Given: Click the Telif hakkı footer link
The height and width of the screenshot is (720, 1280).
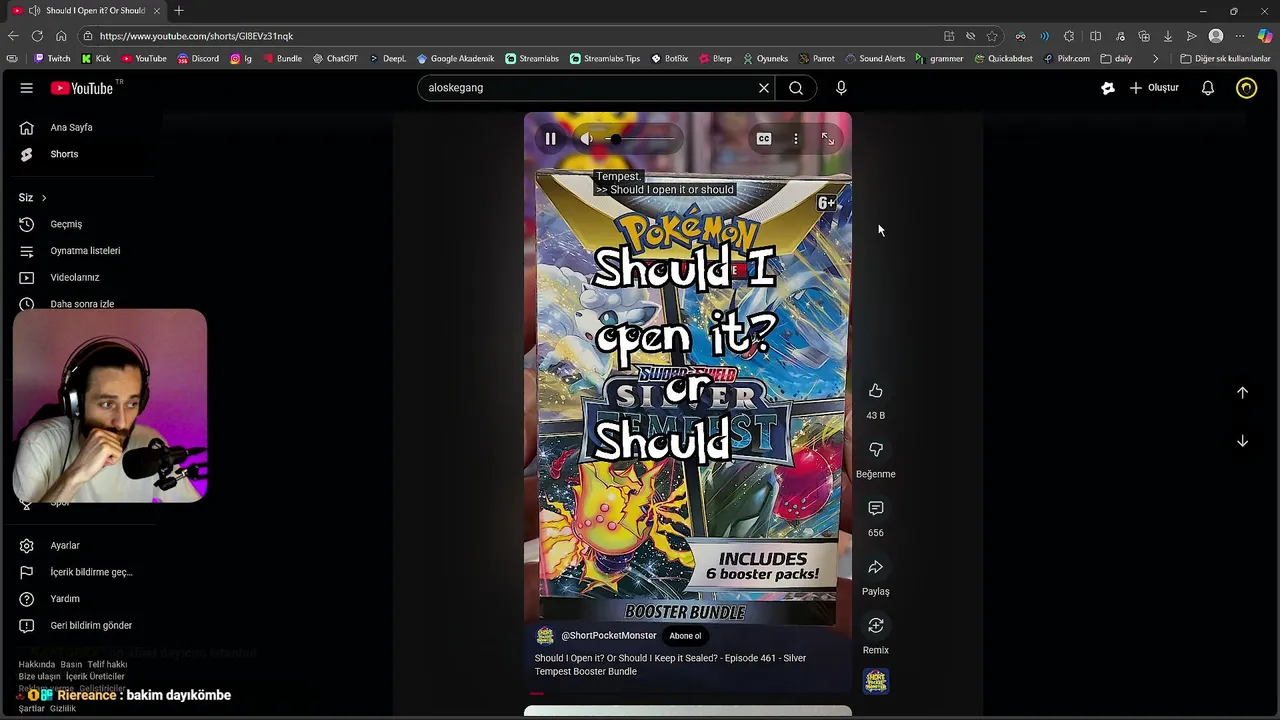Looking at the screenshot, I should click(107, 664).
